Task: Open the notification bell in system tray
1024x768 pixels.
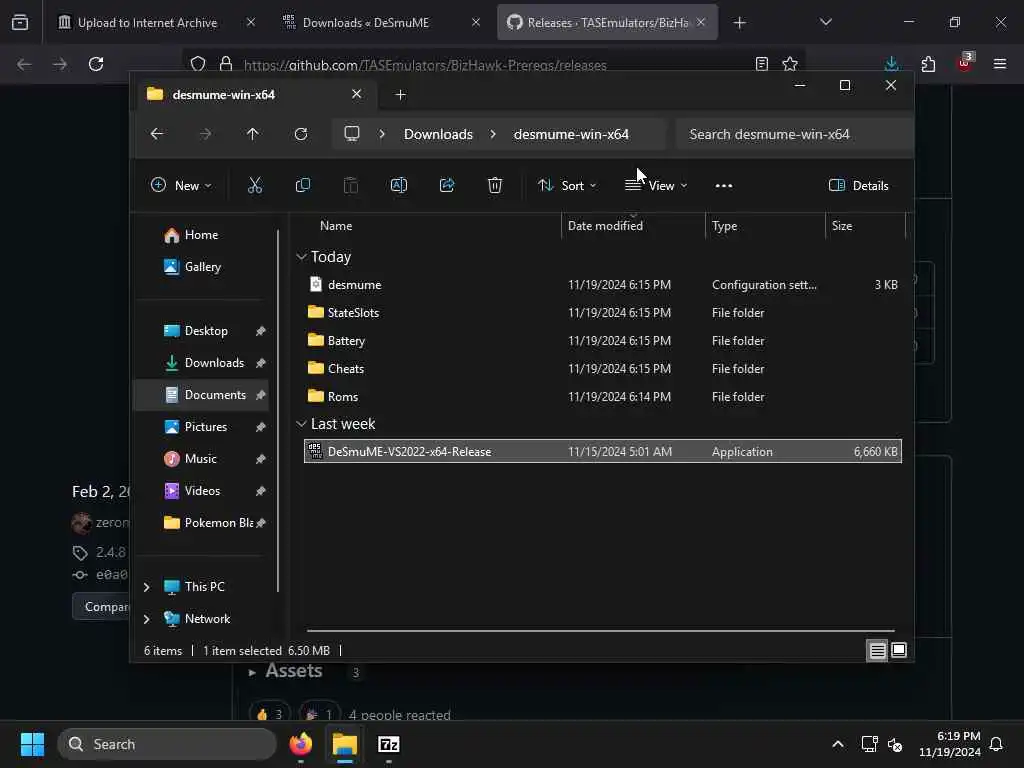Action: tap(996, 744)
